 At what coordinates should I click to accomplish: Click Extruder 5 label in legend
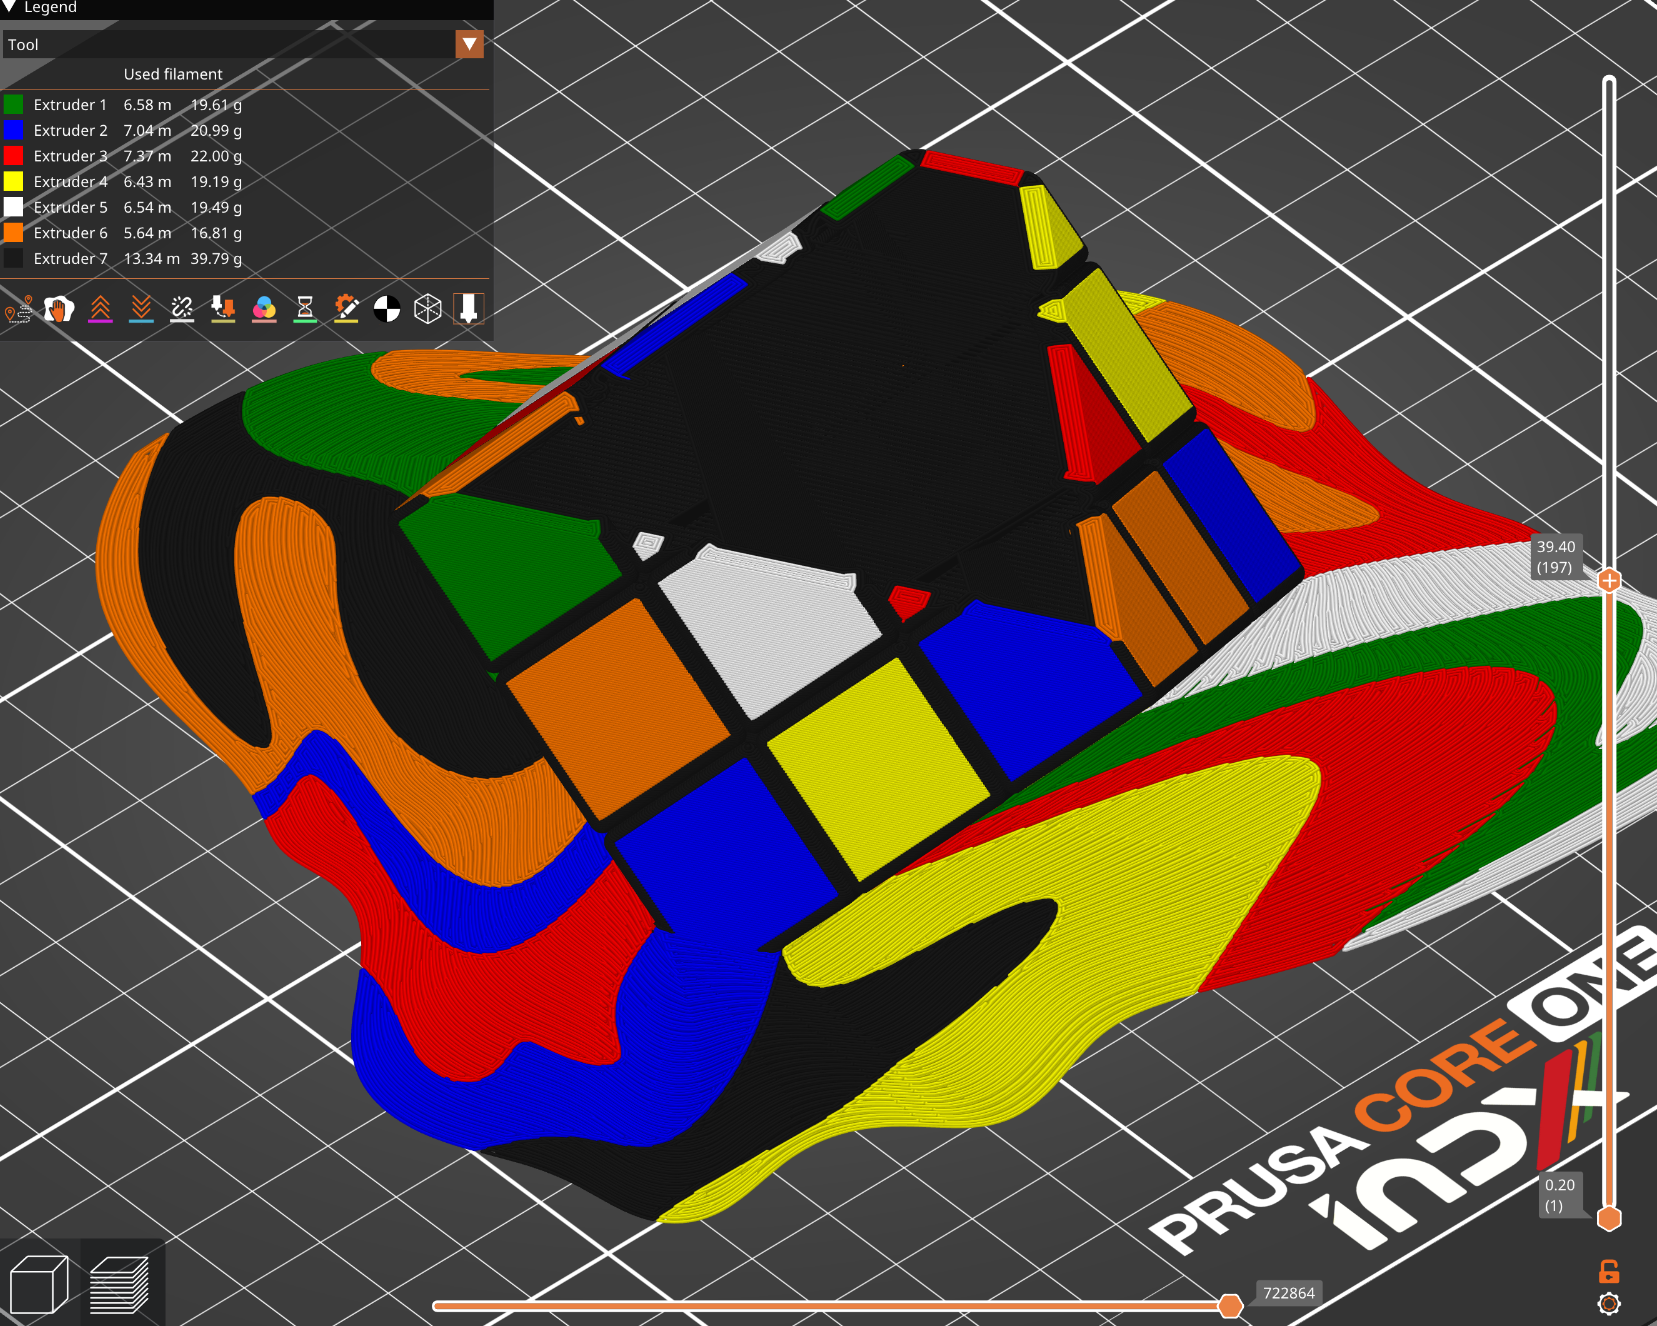pyautogui.click(x=70, y=207)
